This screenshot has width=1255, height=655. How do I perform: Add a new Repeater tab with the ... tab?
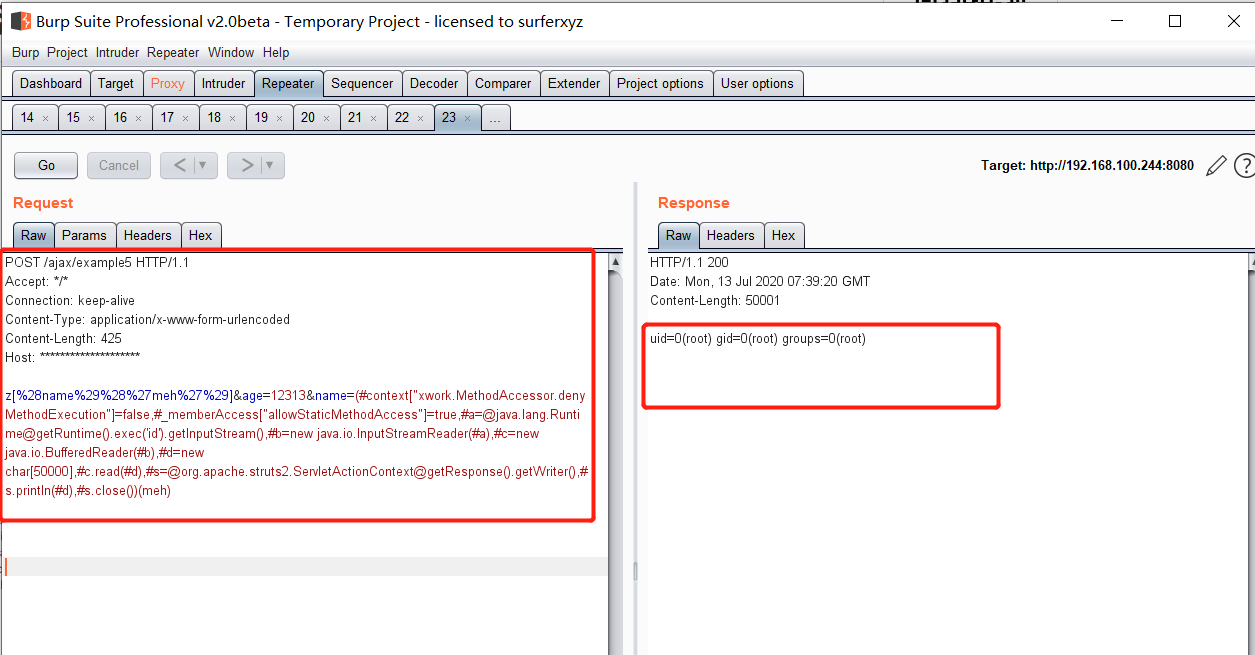(495, 118)
